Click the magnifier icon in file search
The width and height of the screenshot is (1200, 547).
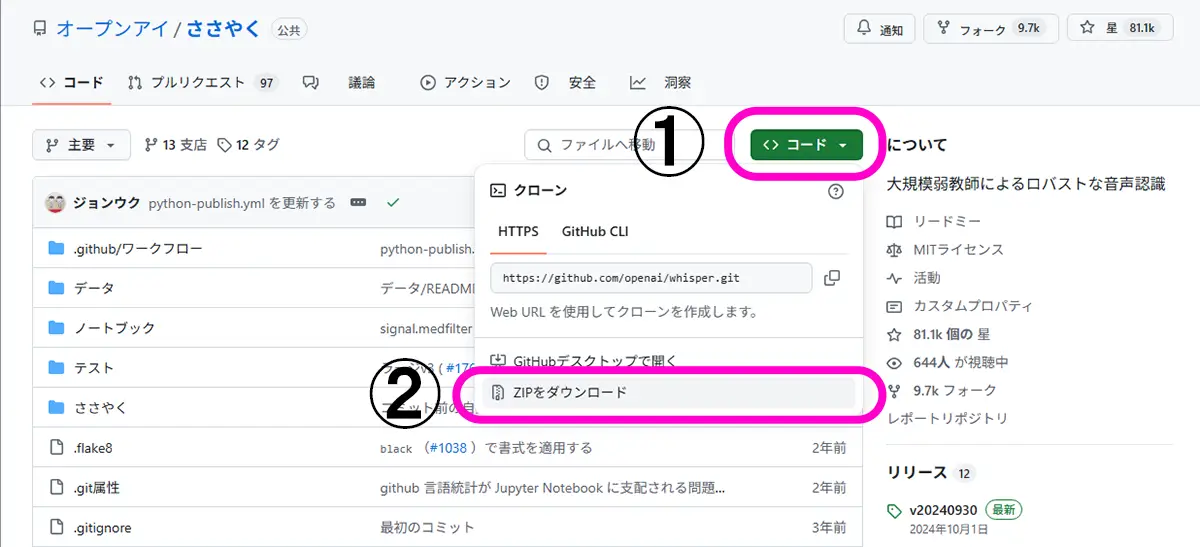tap(545, 145)
